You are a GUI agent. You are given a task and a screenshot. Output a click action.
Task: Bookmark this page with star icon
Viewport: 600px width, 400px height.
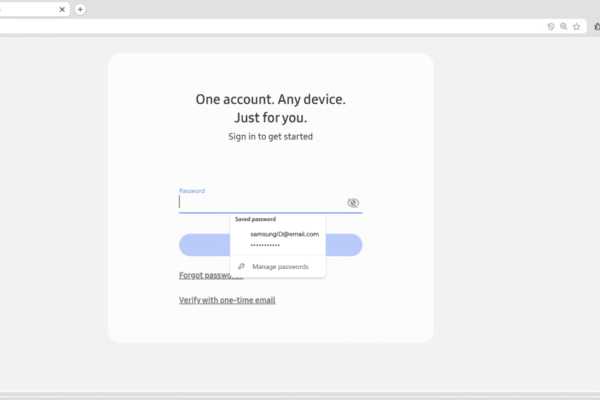[577, 27]
